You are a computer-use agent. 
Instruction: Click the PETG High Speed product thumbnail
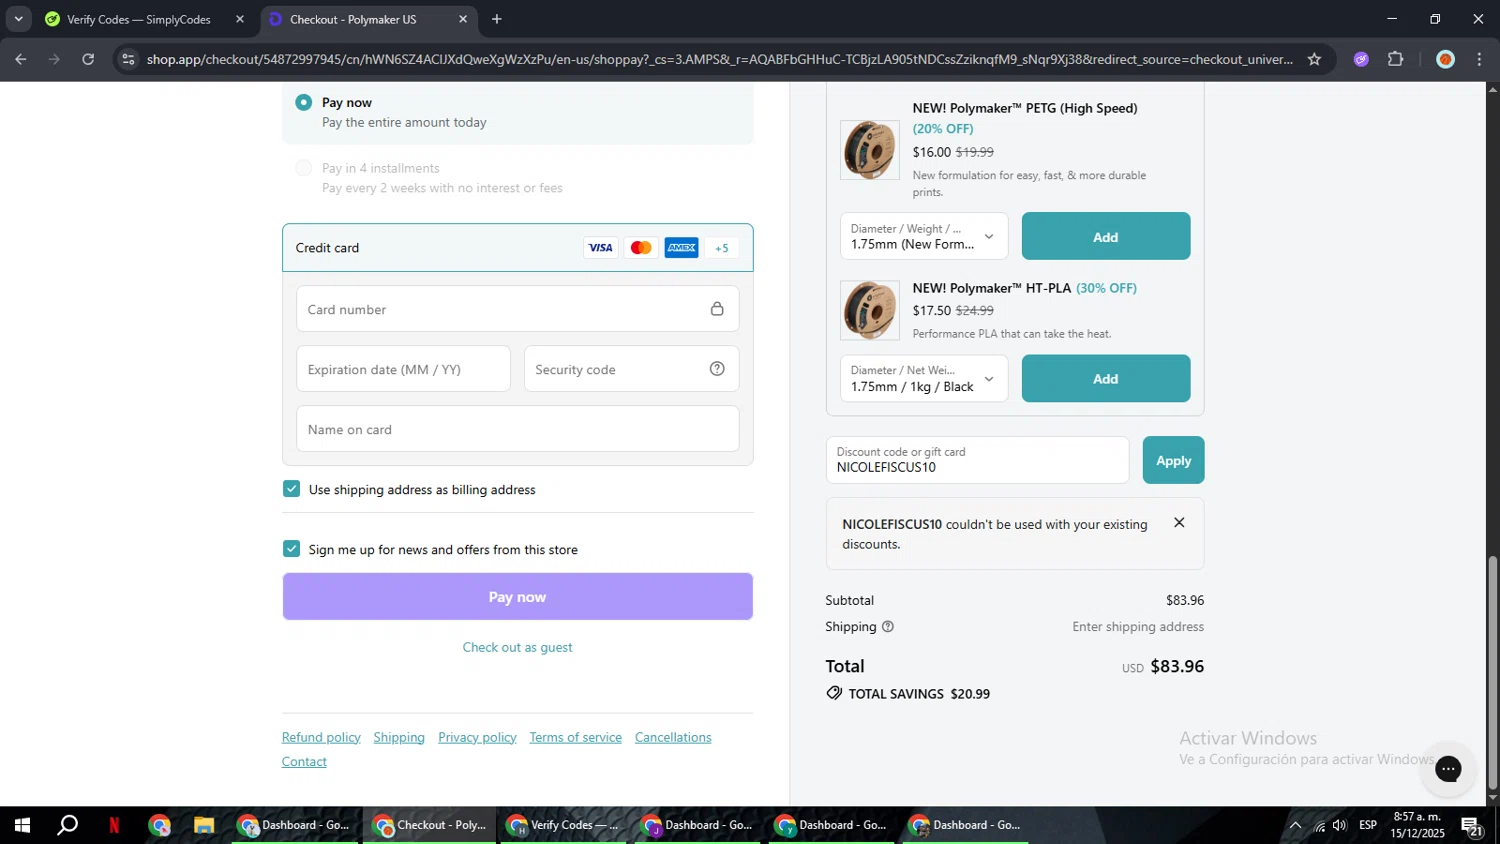pos(870,150)
